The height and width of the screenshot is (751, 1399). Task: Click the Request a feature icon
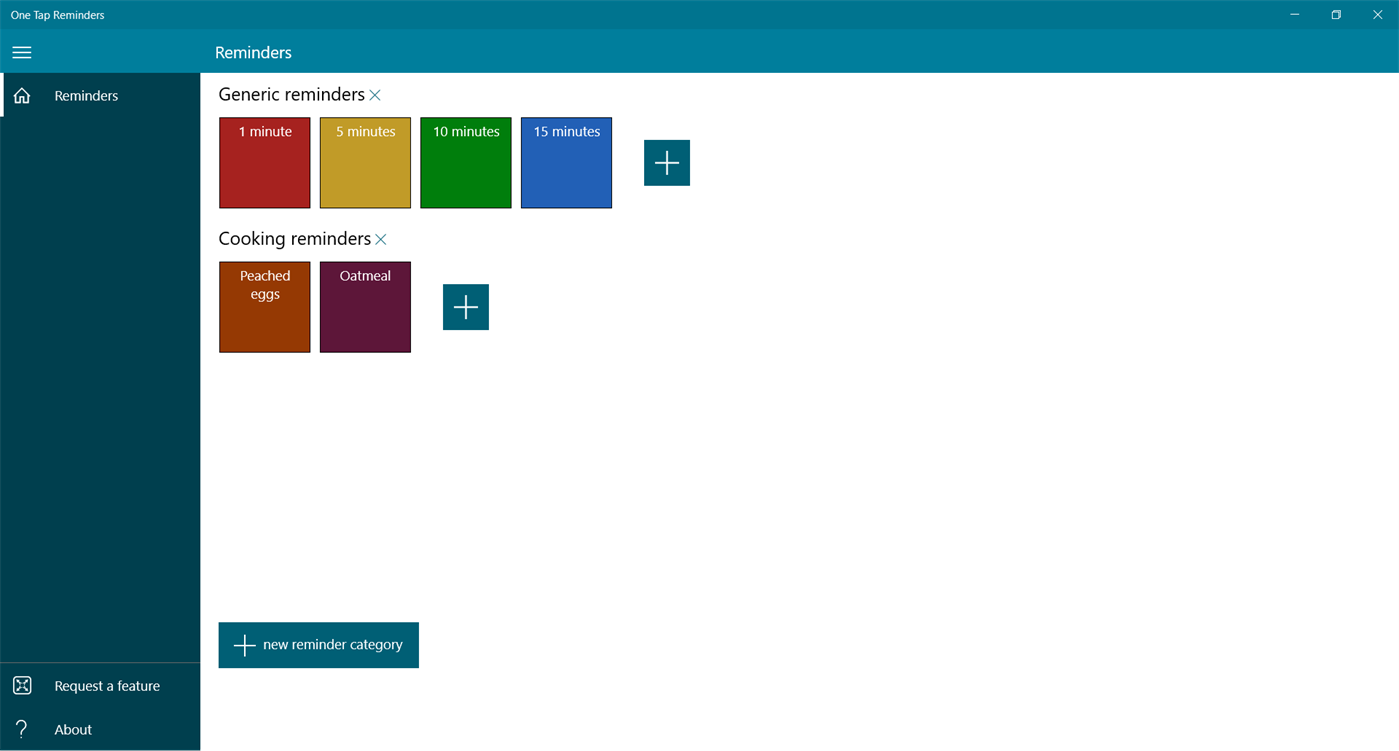point(21,685)
